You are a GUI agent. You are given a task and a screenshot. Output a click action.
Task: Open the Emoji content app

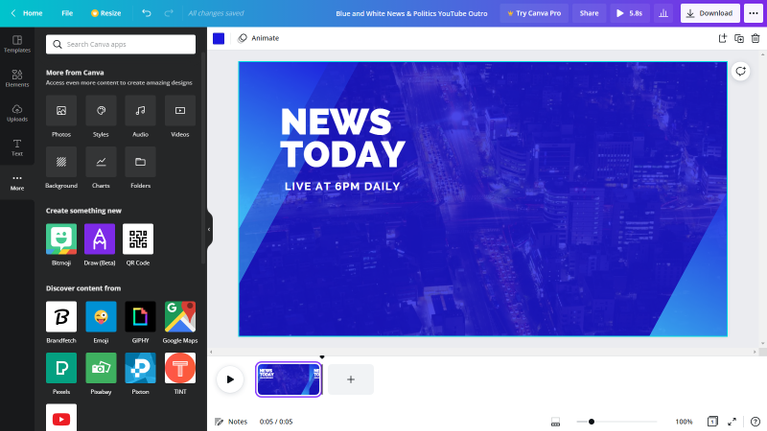click(x=101, y=317)
